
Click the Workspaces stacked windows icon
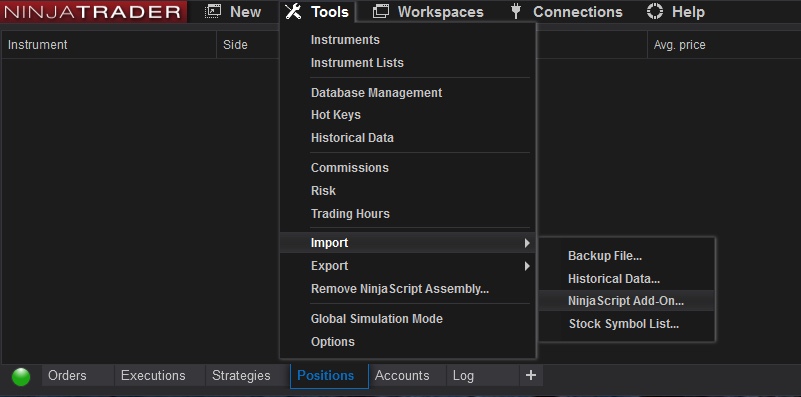point(381,12)
